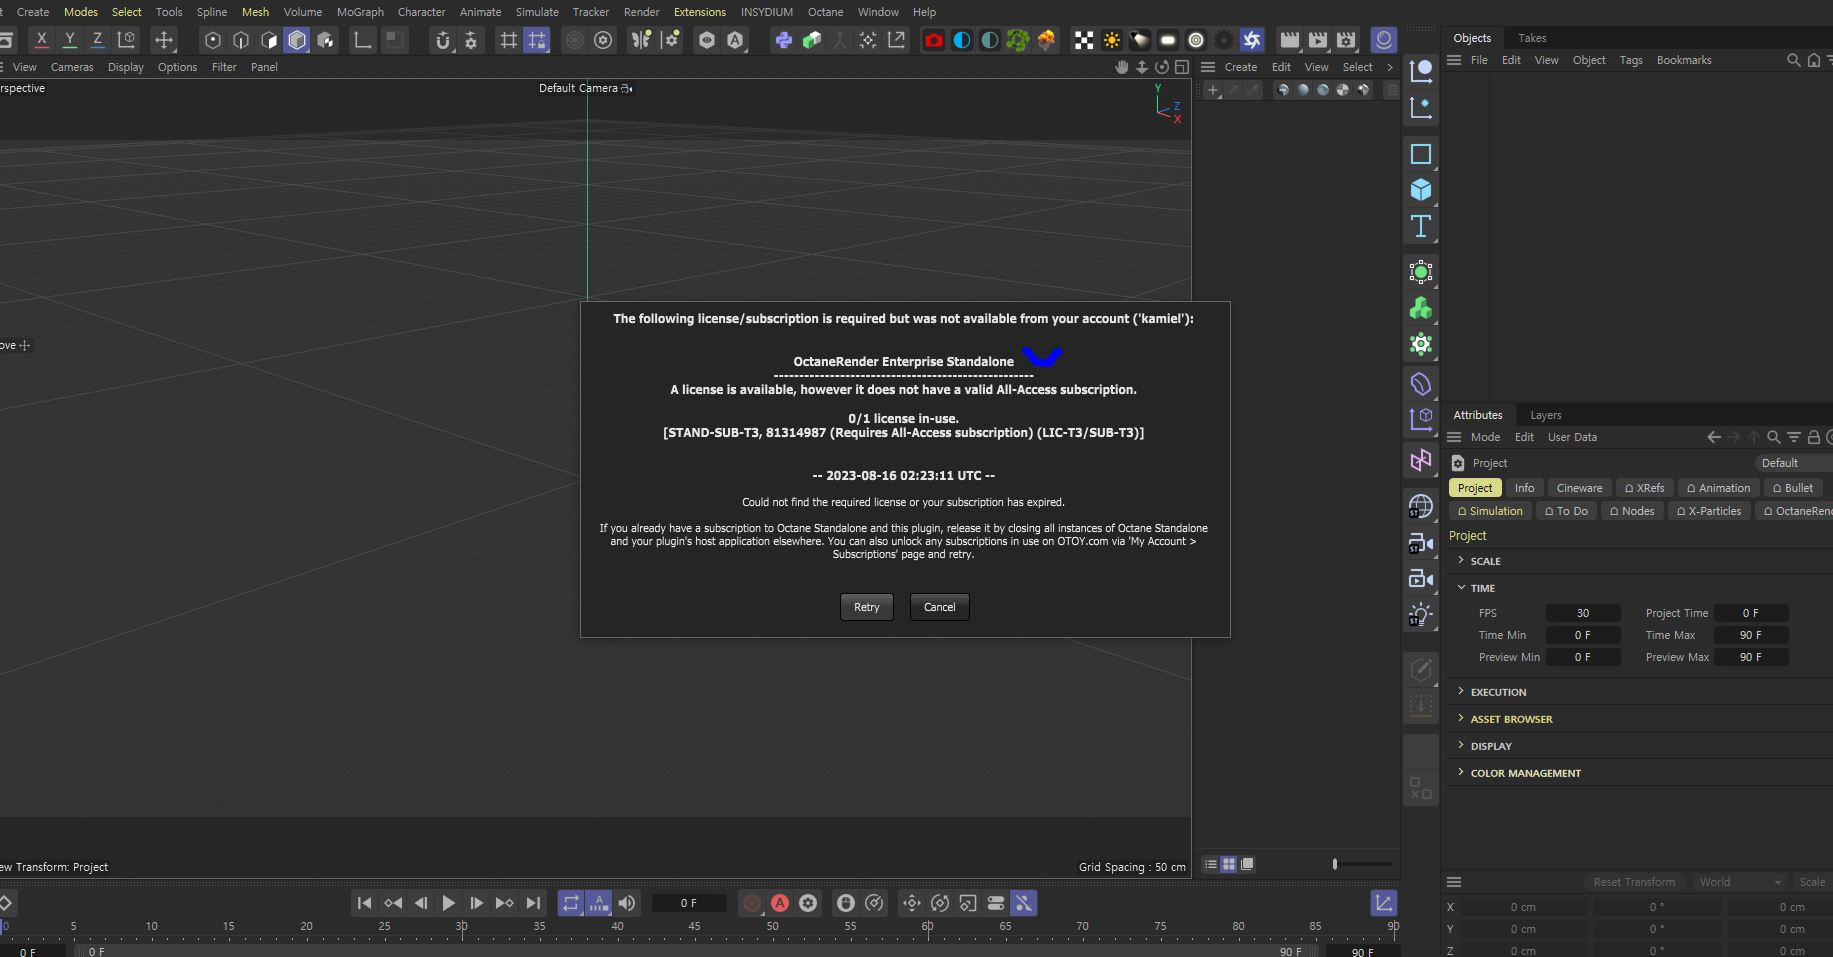Click Render View clapperboard icon

1290,40
